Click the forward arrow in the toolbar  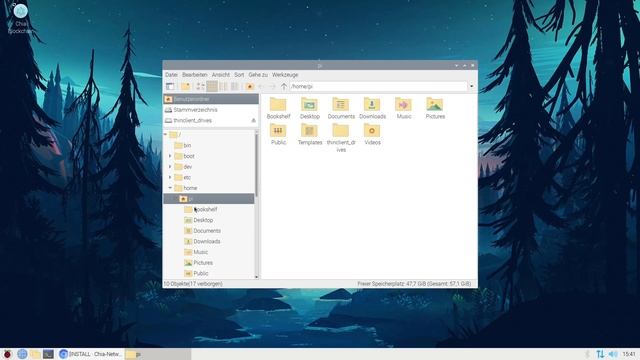pyautogui.click(x=272, y=86)
